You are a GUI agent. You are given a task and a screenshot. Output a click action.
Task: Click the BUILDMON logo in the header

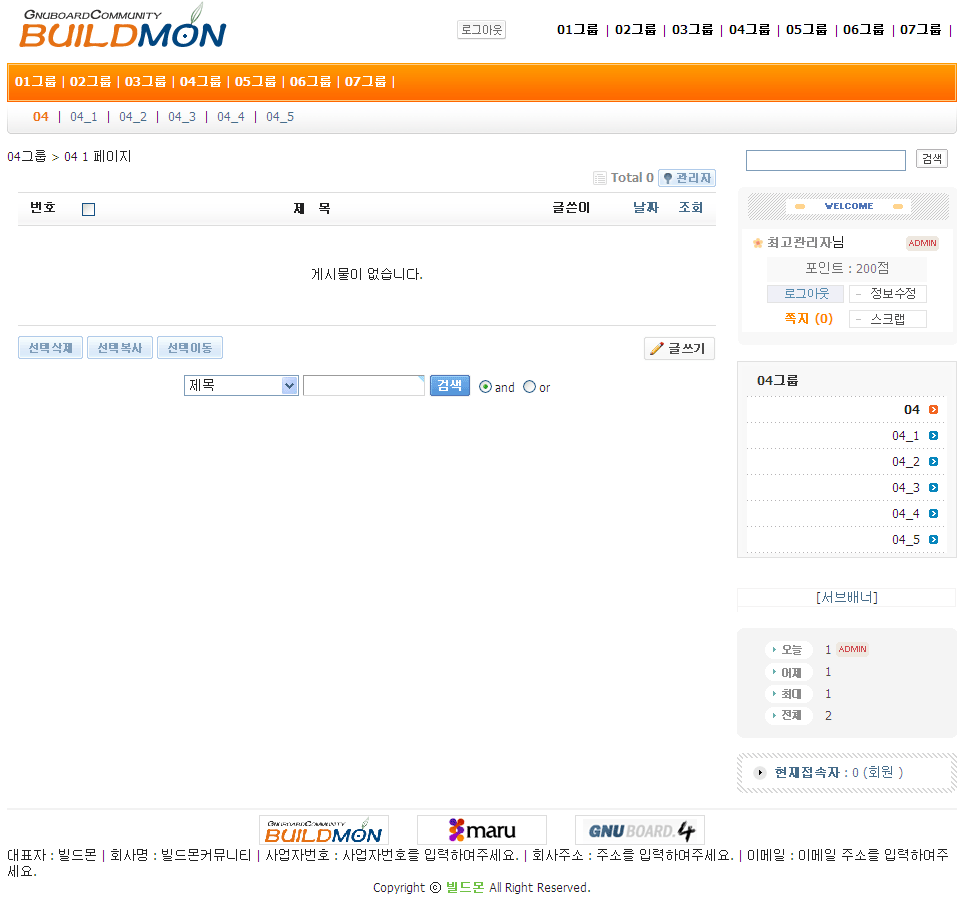[x=122, y=27]
